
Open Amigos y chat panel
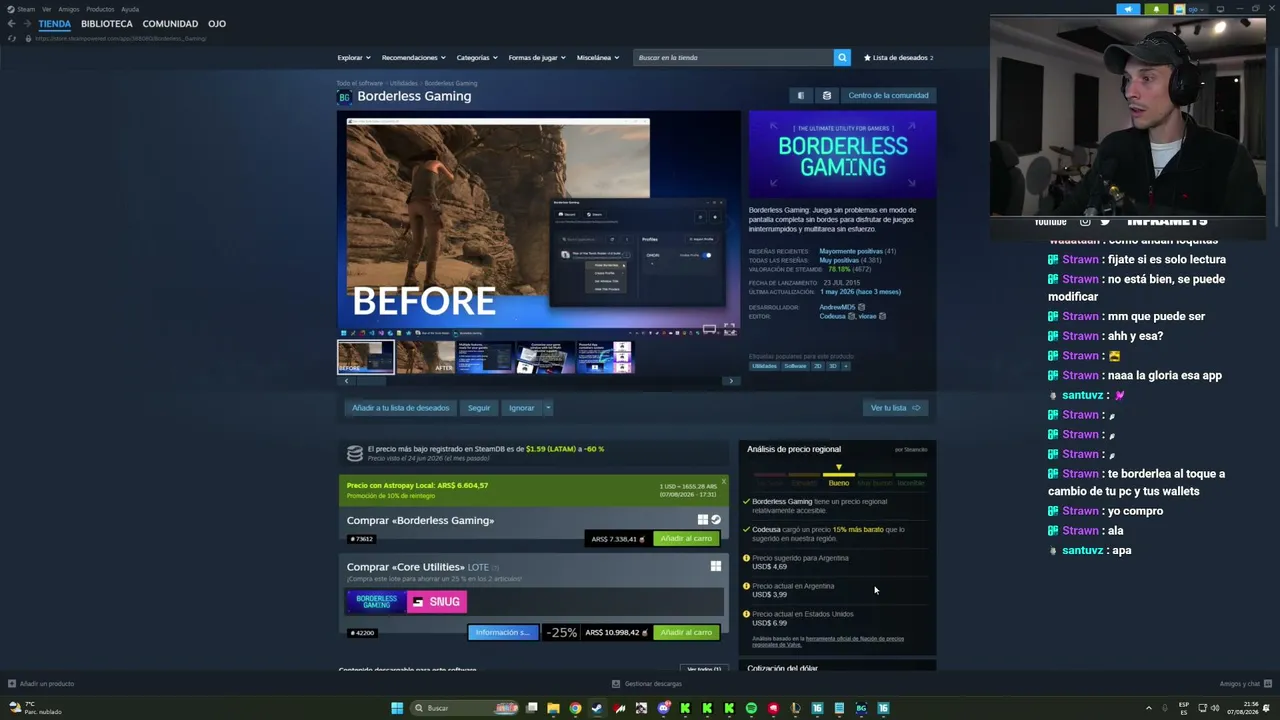point(1245,684)
